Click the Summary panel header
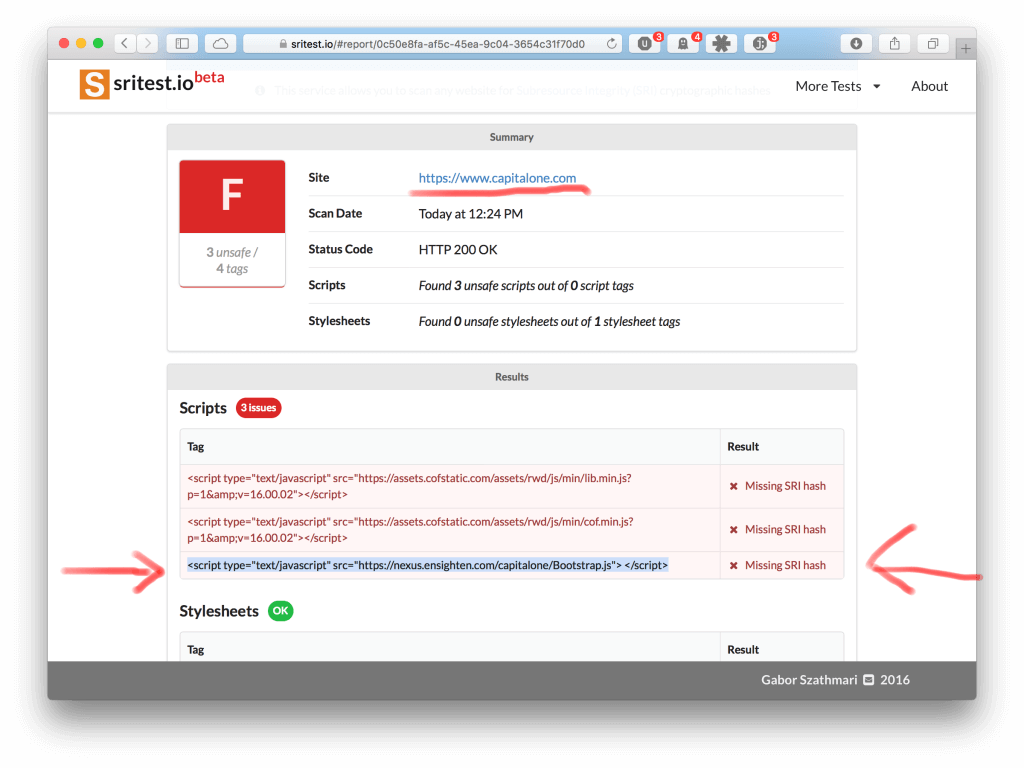The width and height of the screenshot is (1024, 768). tap(512, 137)
